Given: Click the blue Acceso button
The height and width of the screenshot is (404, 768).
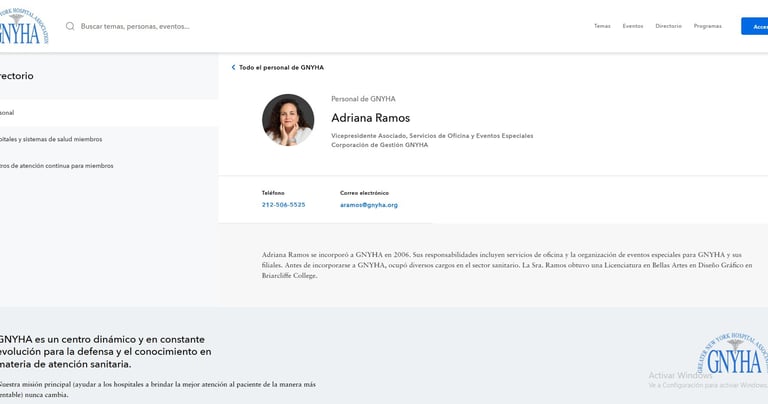Looking at the screenshot, I should pyautogui.click(x=754, y=26).
